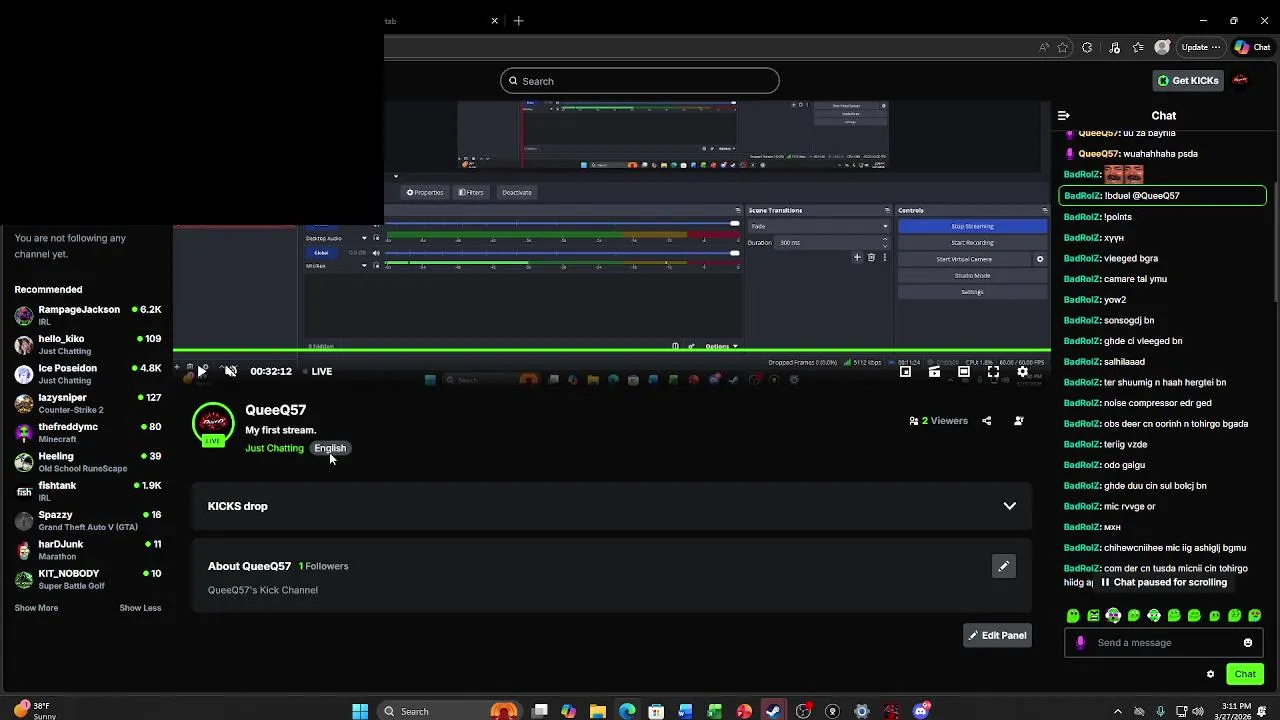Collapse the chat panel with arrow icon
Viewport: 1280px width, 720px height.
point(1064,115)
